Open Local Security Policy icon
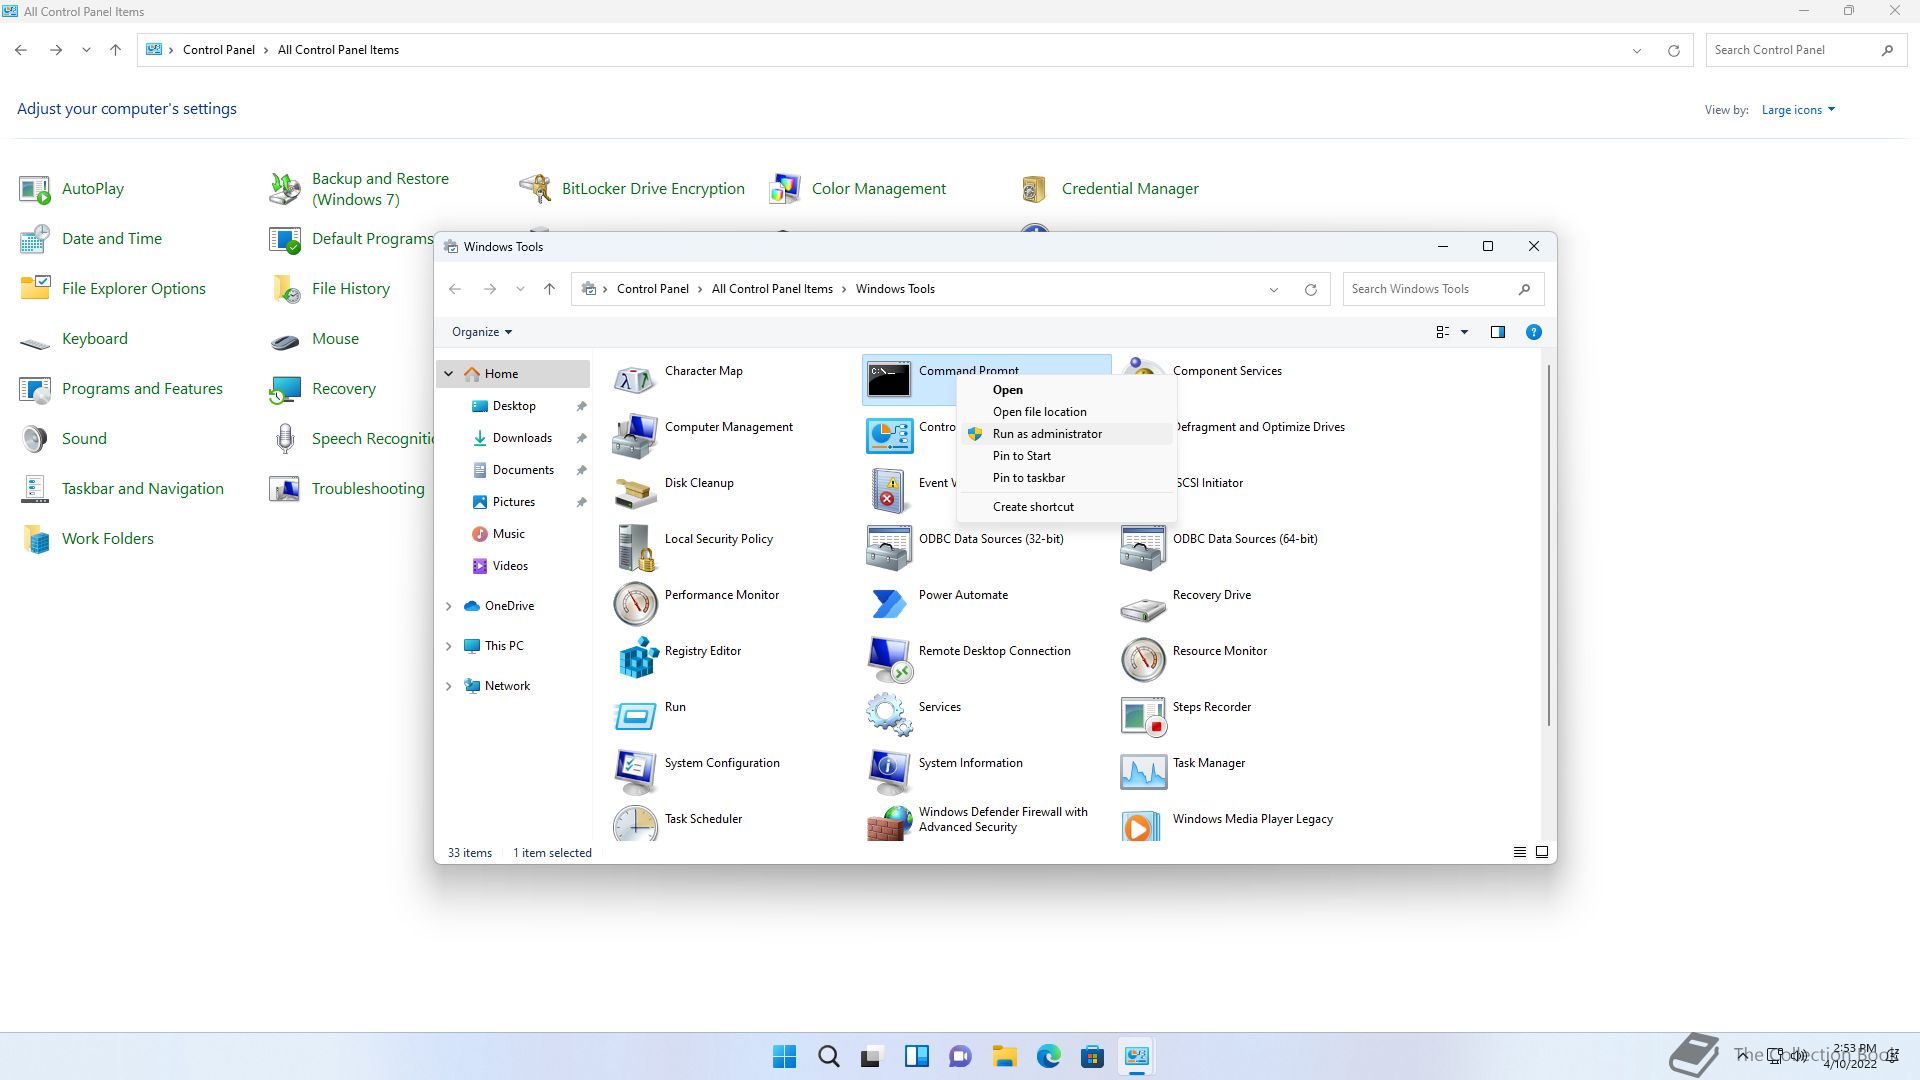1920x1080 pixels. coord(635,547)
